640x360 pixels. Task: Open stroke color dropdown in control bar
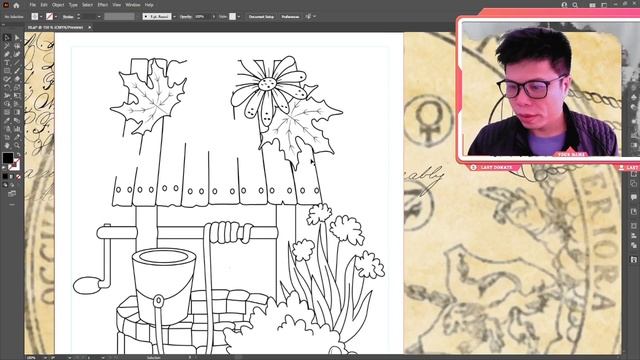[x=56, y=17]
